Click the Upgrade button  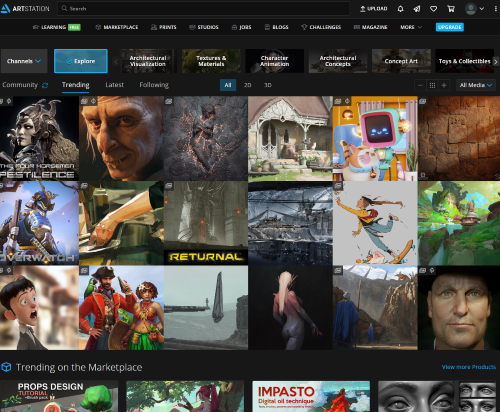(450, 27)
